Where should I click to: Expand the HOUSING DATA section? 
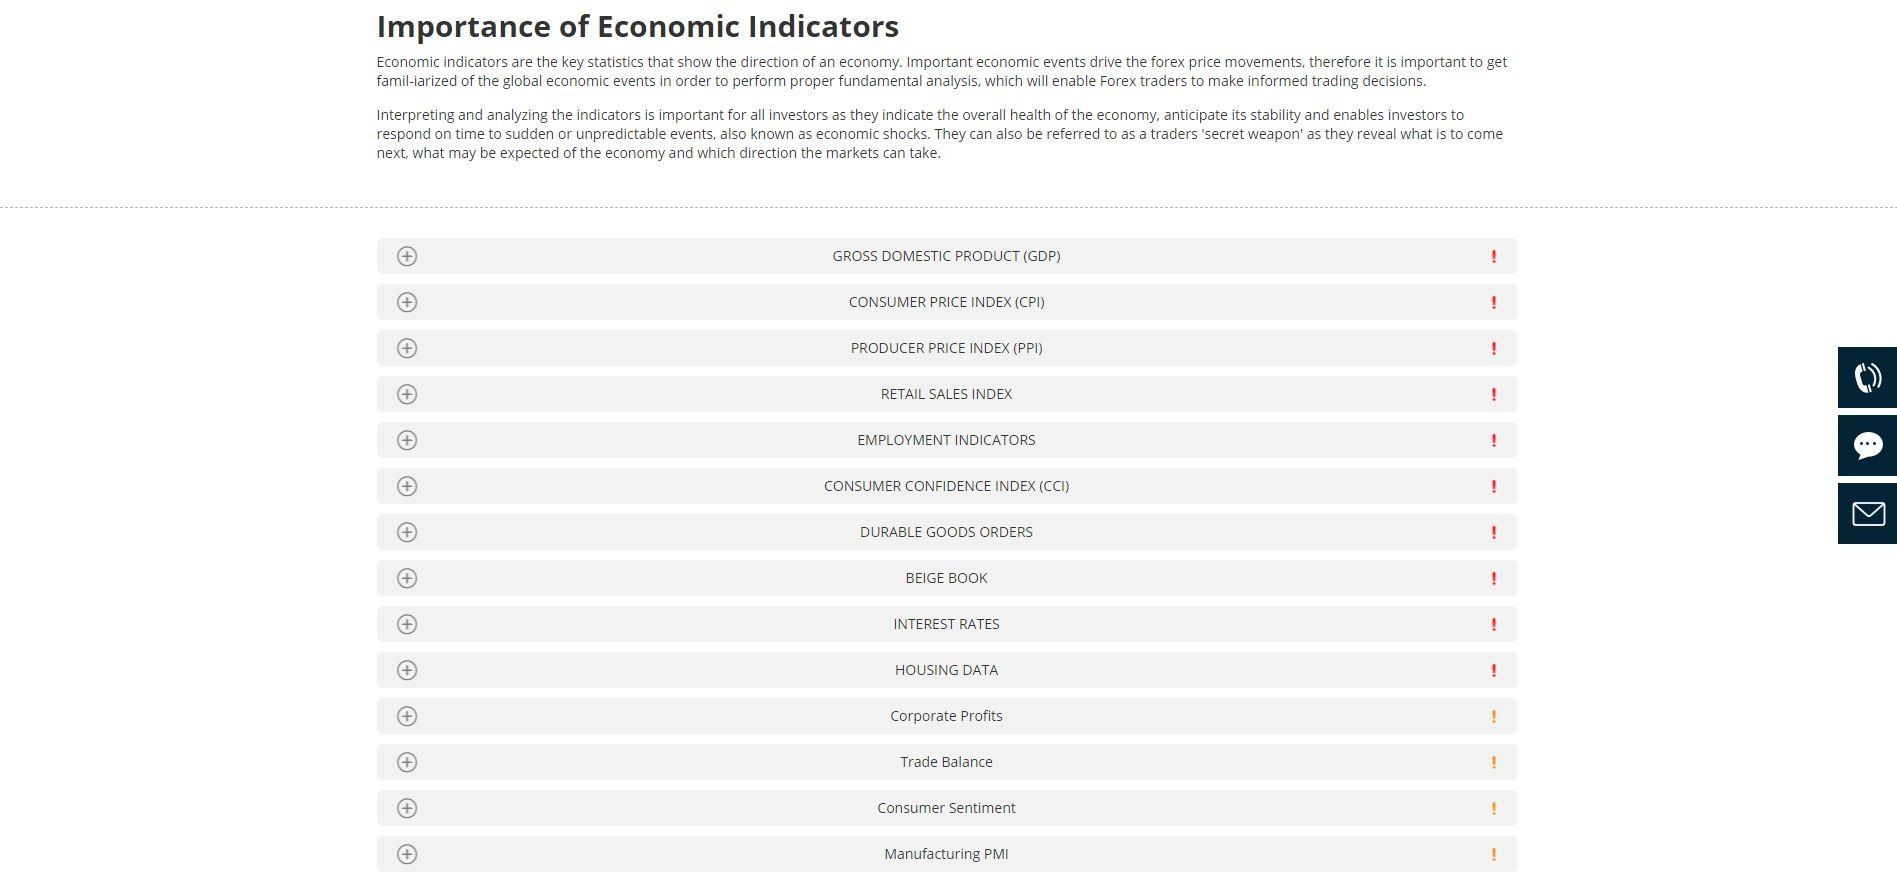pyautogui.click(x=946, y=669)
